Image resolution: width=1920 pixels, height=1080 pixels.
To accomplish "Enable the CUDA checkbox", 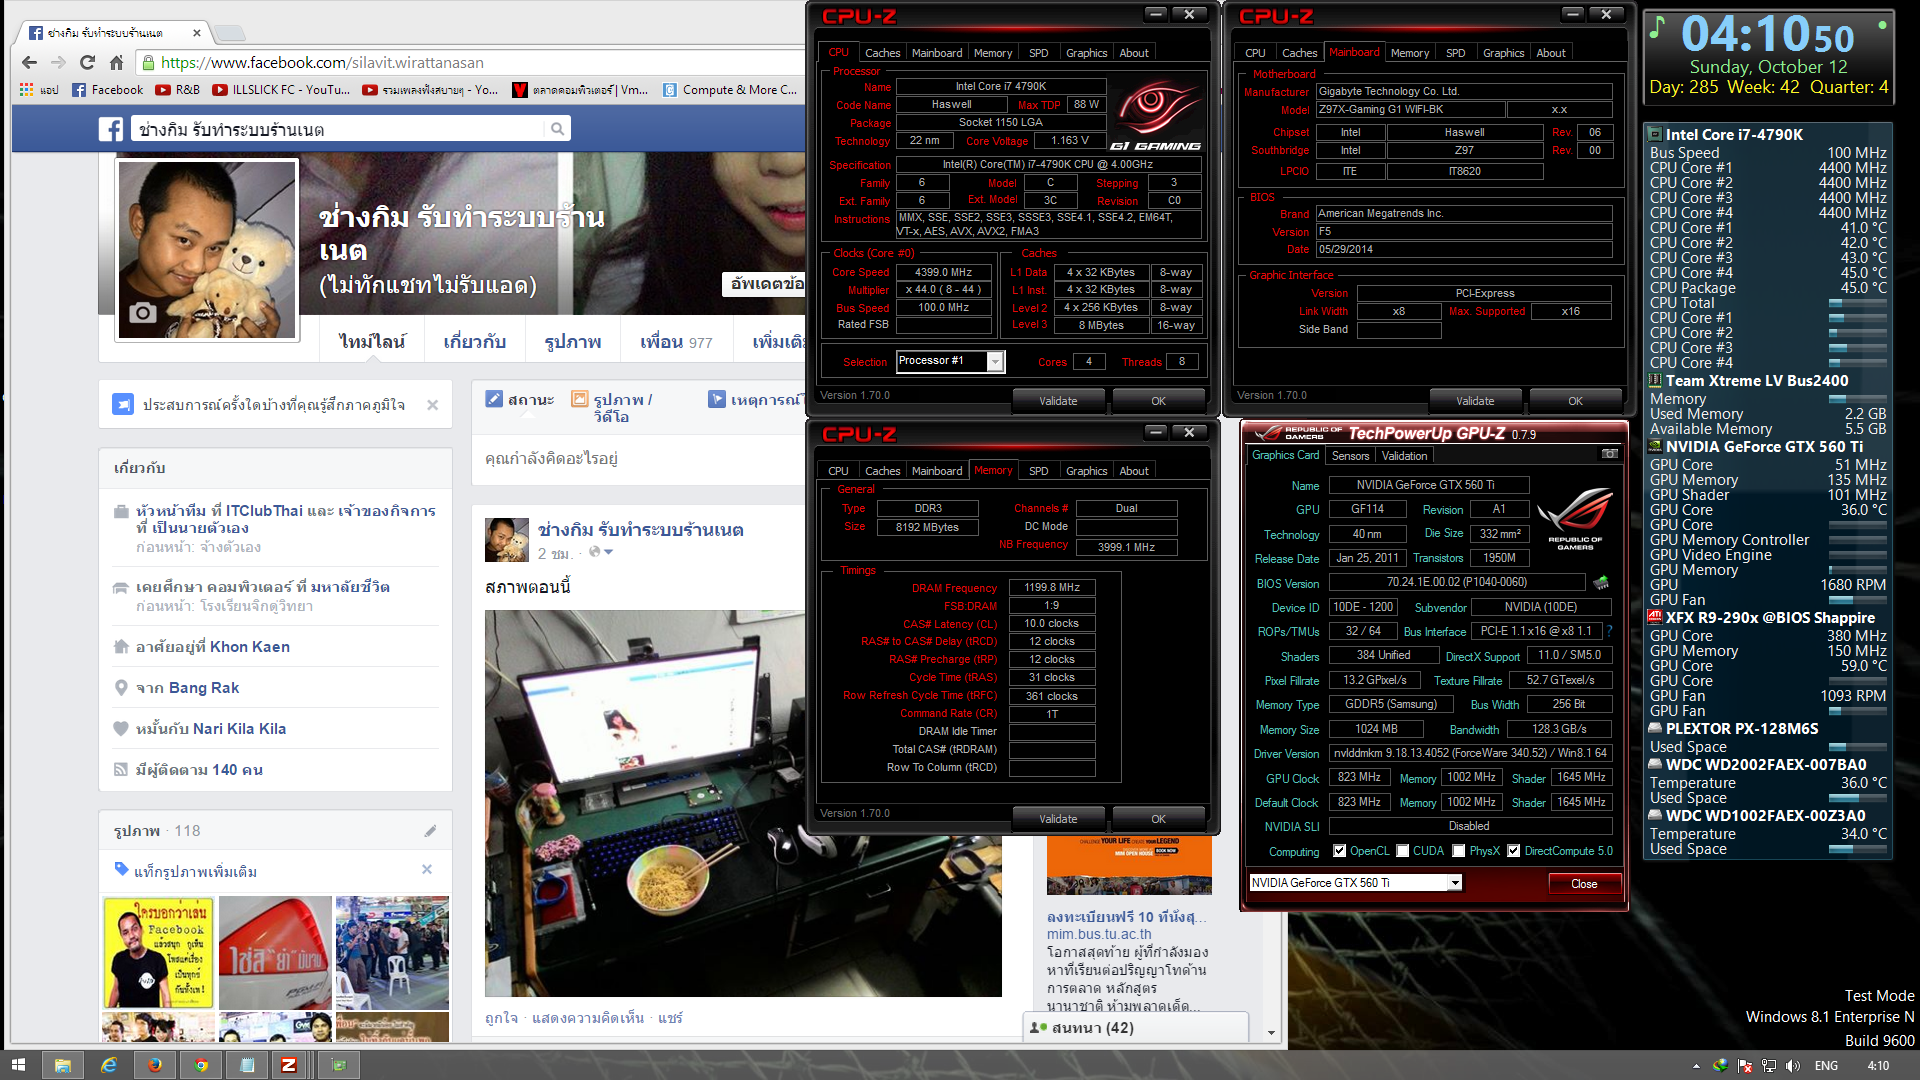I will [1403, 851].
